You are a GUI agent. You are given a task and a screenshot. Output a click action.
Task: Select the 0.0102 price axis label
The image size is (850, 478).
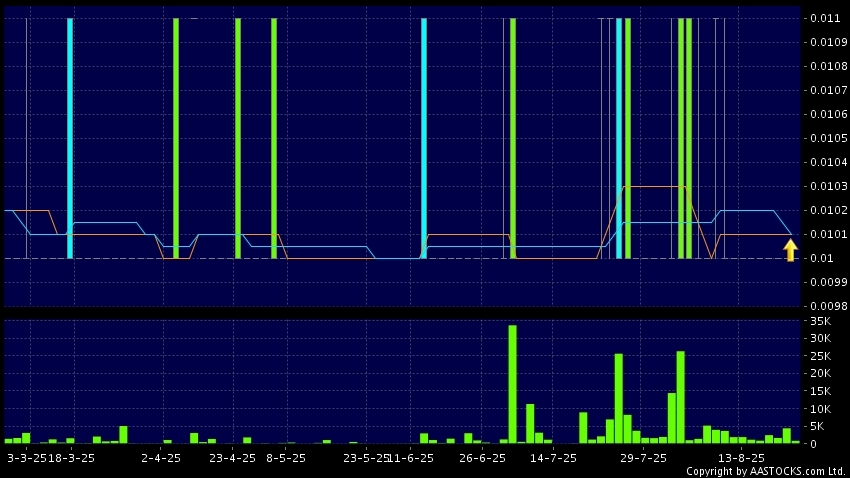828,210
